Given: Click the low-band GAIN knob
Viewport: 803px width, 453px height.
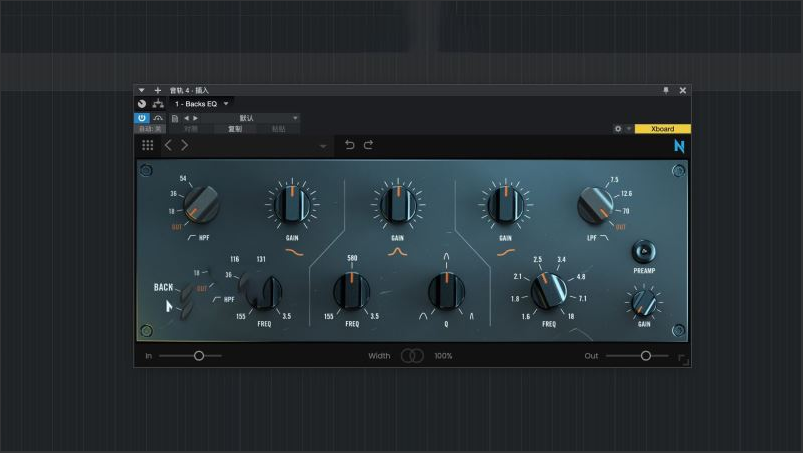Looking at the screenshot, I should point(292,205).
